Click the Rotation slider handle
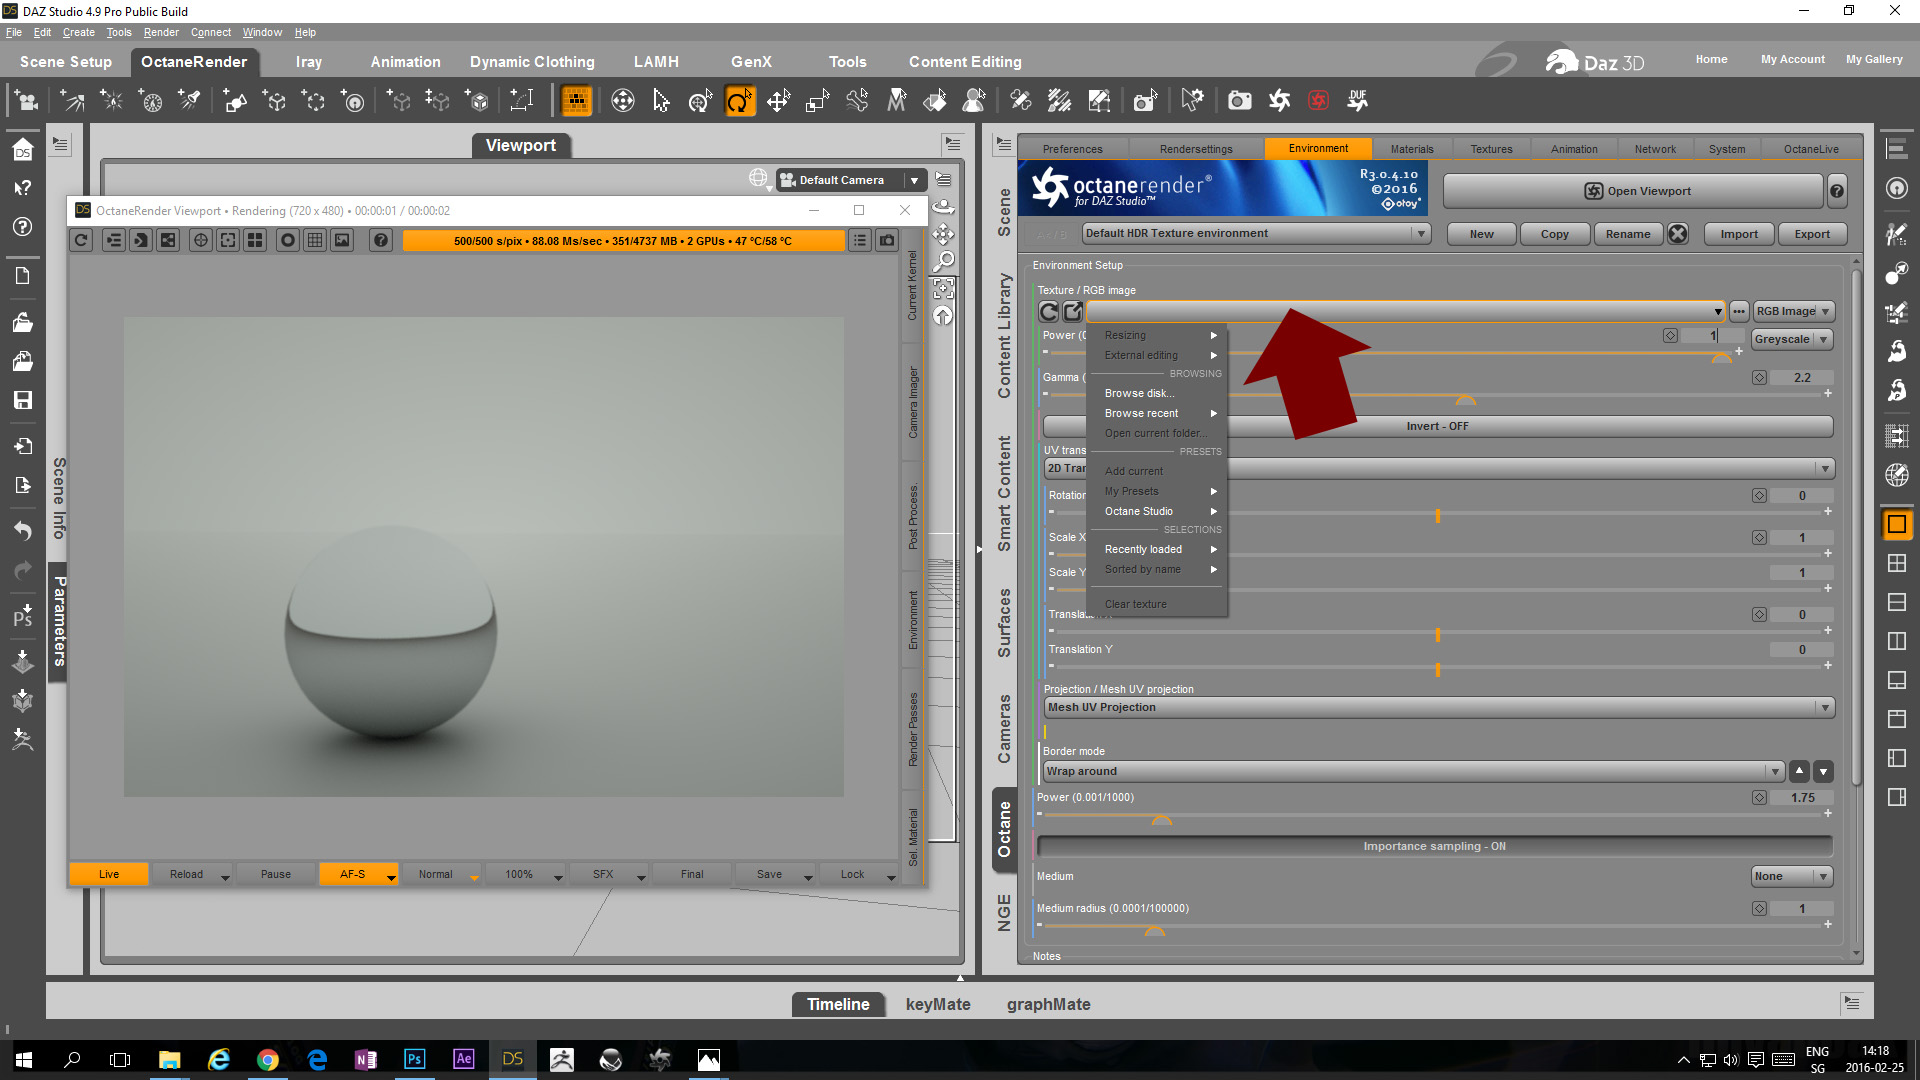 click(1437, 516)
